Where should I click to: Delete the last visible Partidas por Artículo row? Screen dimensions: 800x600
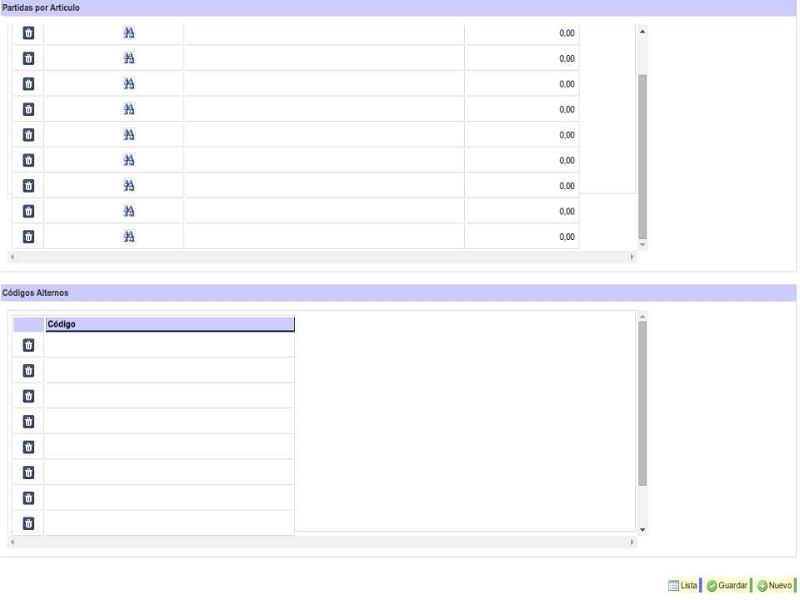28,237
